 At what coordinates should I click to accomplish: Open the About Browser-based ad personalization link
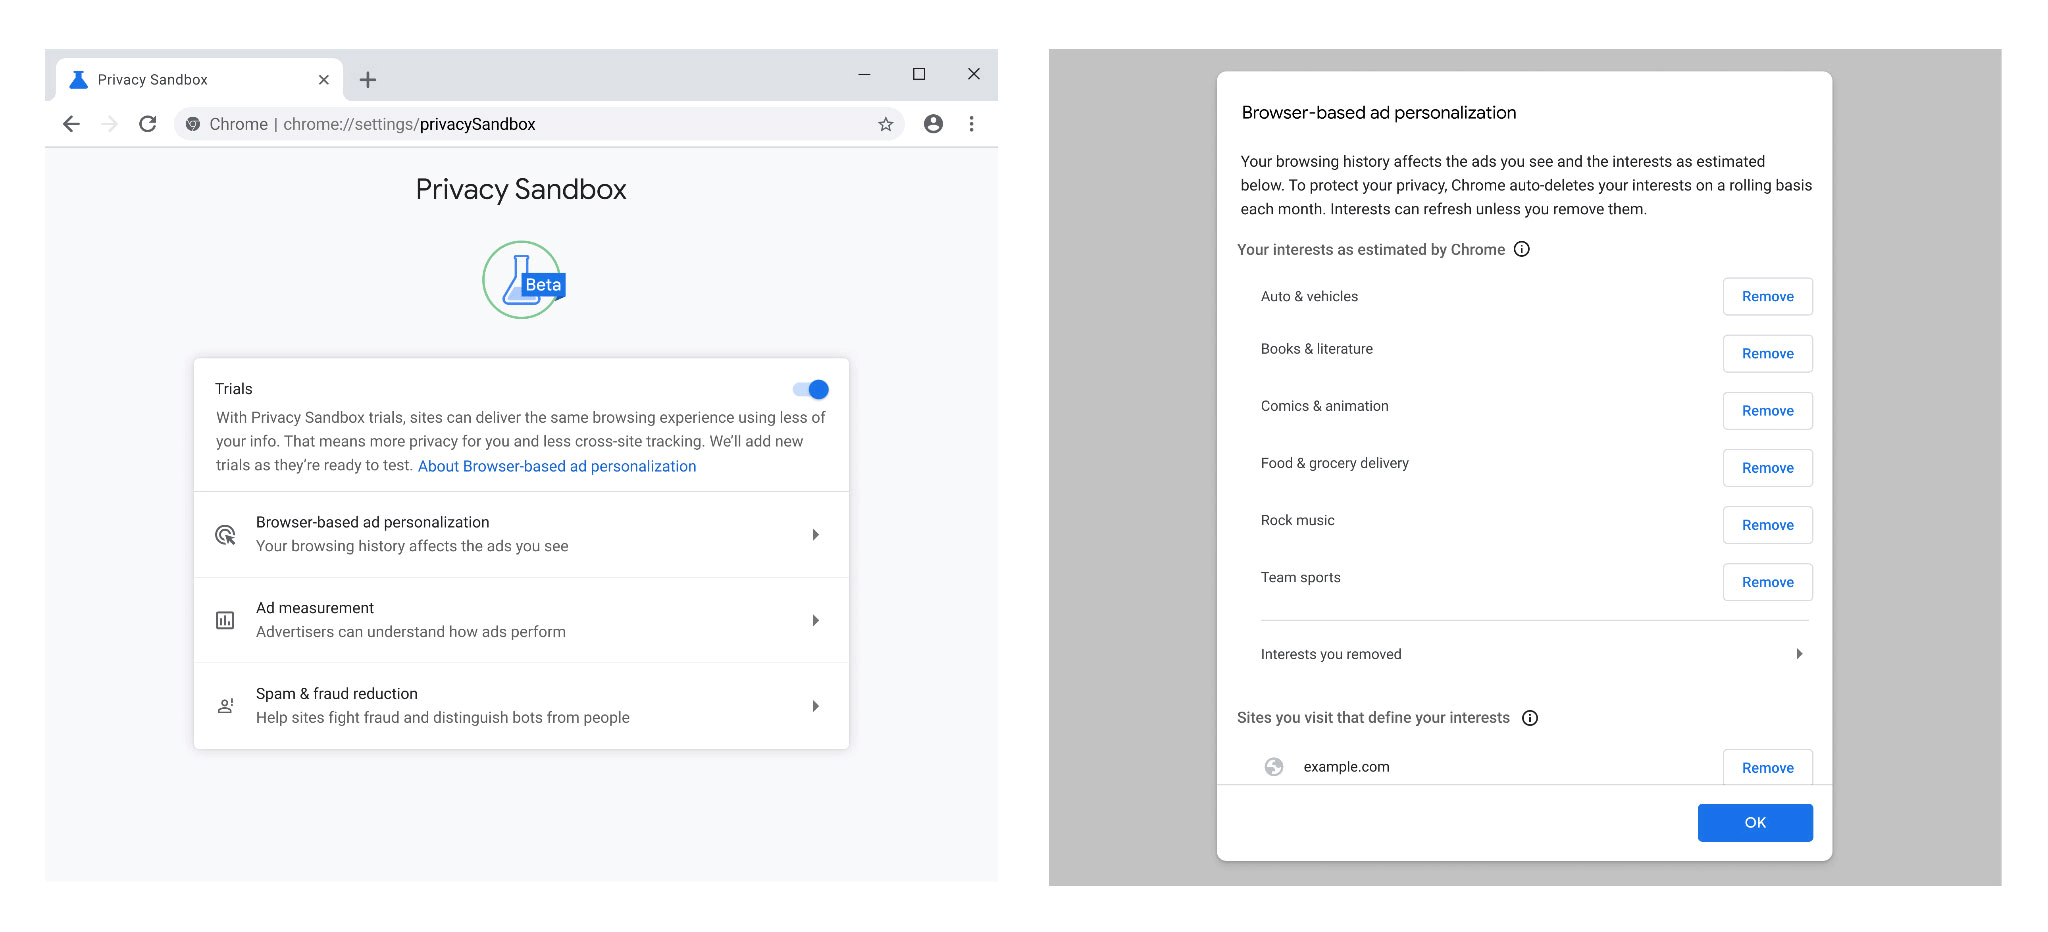(x=557, y=466)
